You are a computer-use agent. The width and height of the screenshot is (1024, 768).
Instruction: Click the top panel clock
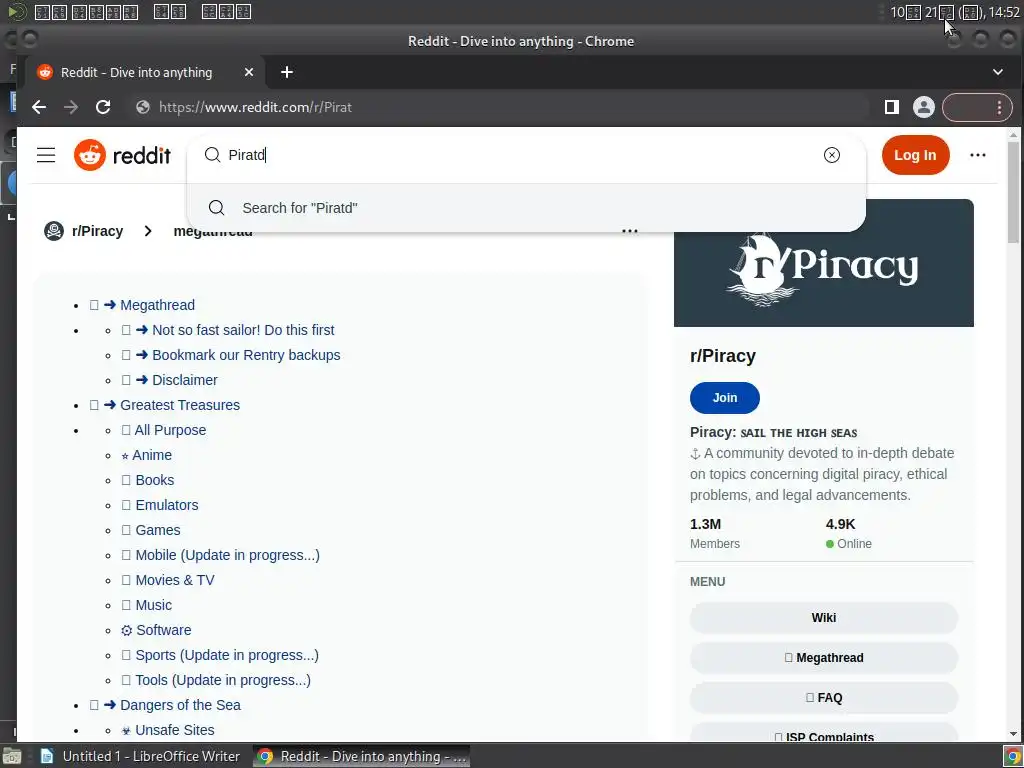click(955, 12)
